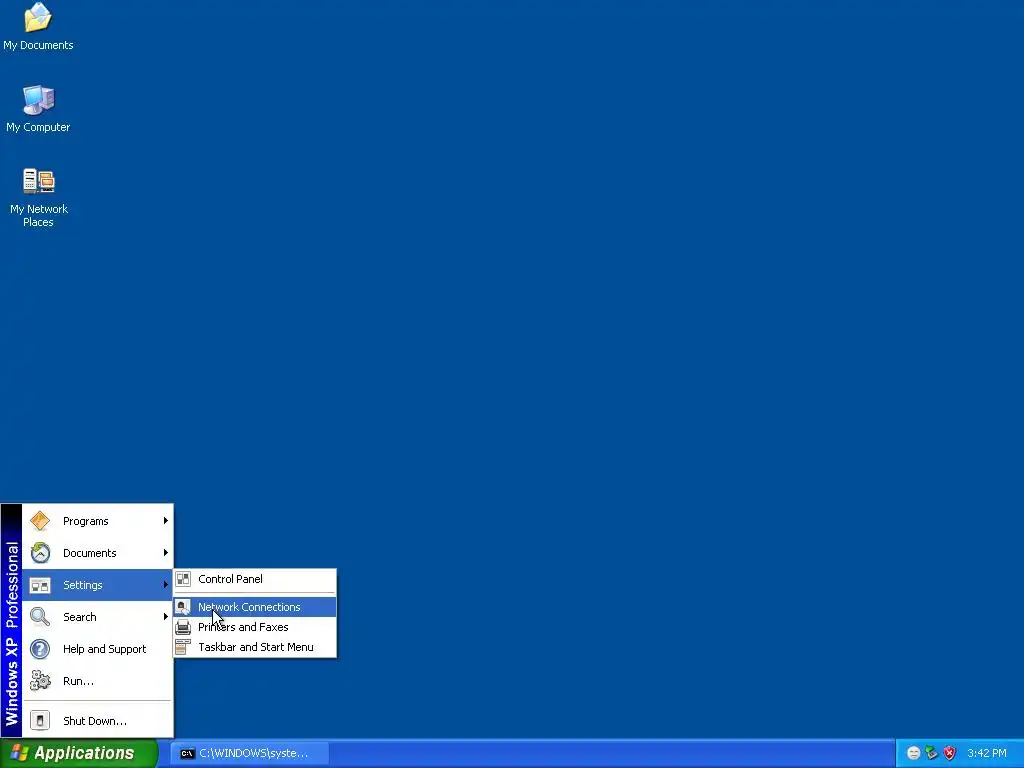The height and width of the screenshot is (768, 1024).
Task: Click the network computers tray icon
Action: (x=931, y=753)
